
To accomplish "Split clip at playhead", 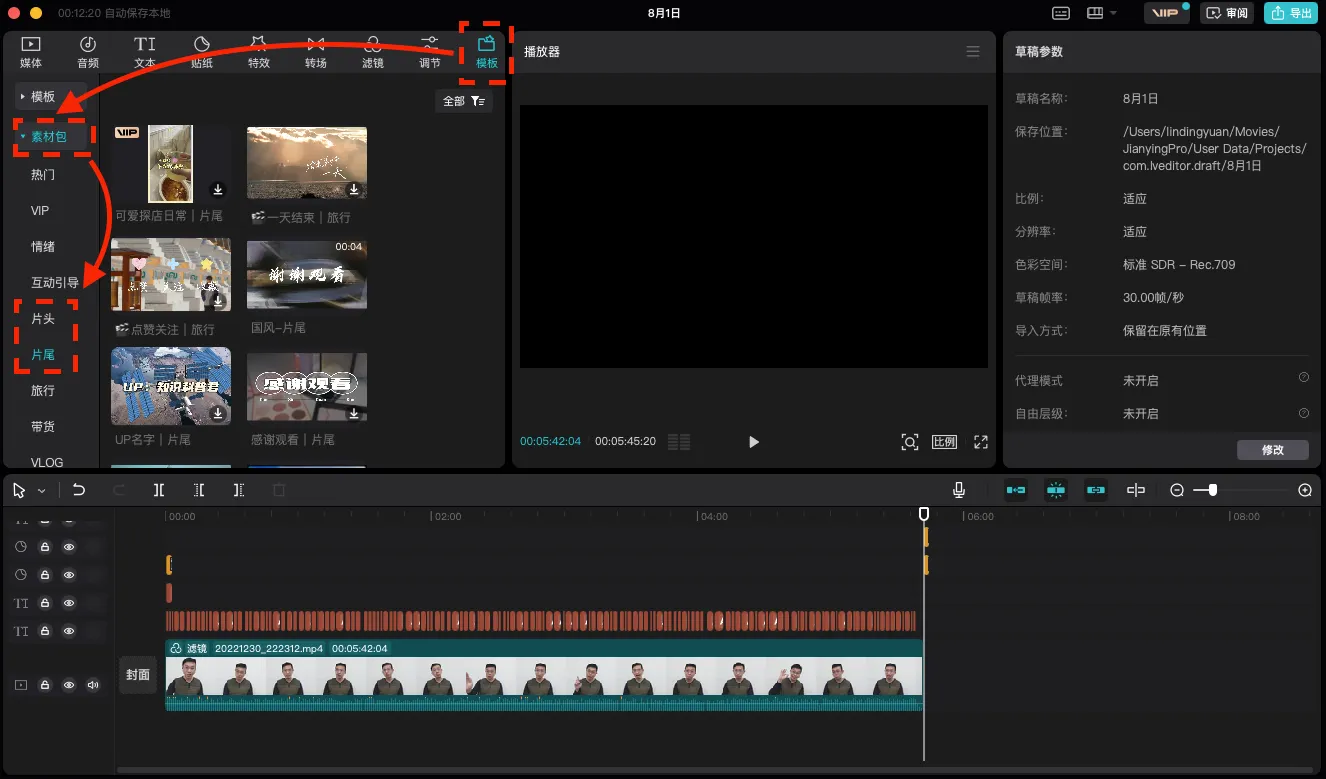I will coord(159,490).
